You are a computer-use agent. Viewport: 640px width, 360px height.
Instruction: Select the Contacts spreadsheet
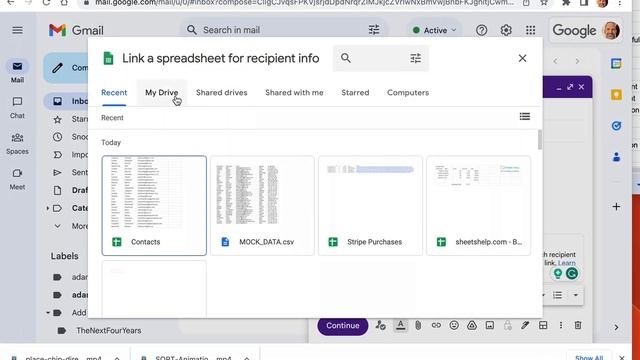pyautogui.click(x=154, y=205)
